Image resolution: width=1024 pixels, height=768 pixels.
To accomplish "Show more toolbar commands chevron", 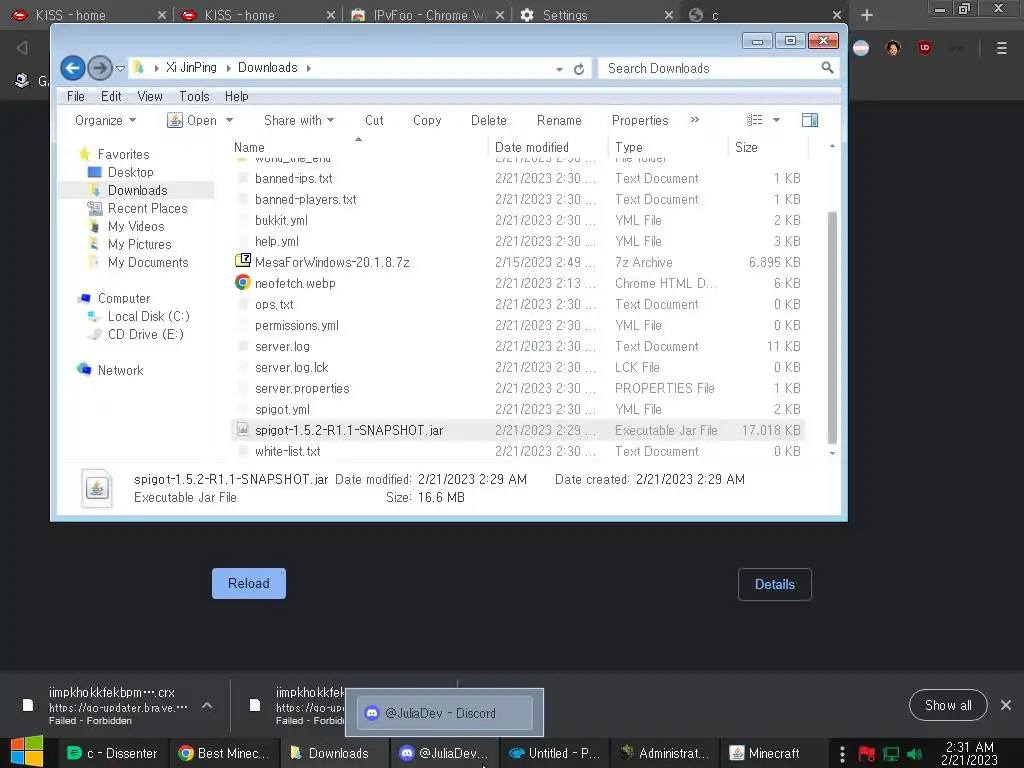I will pos(695,120).
